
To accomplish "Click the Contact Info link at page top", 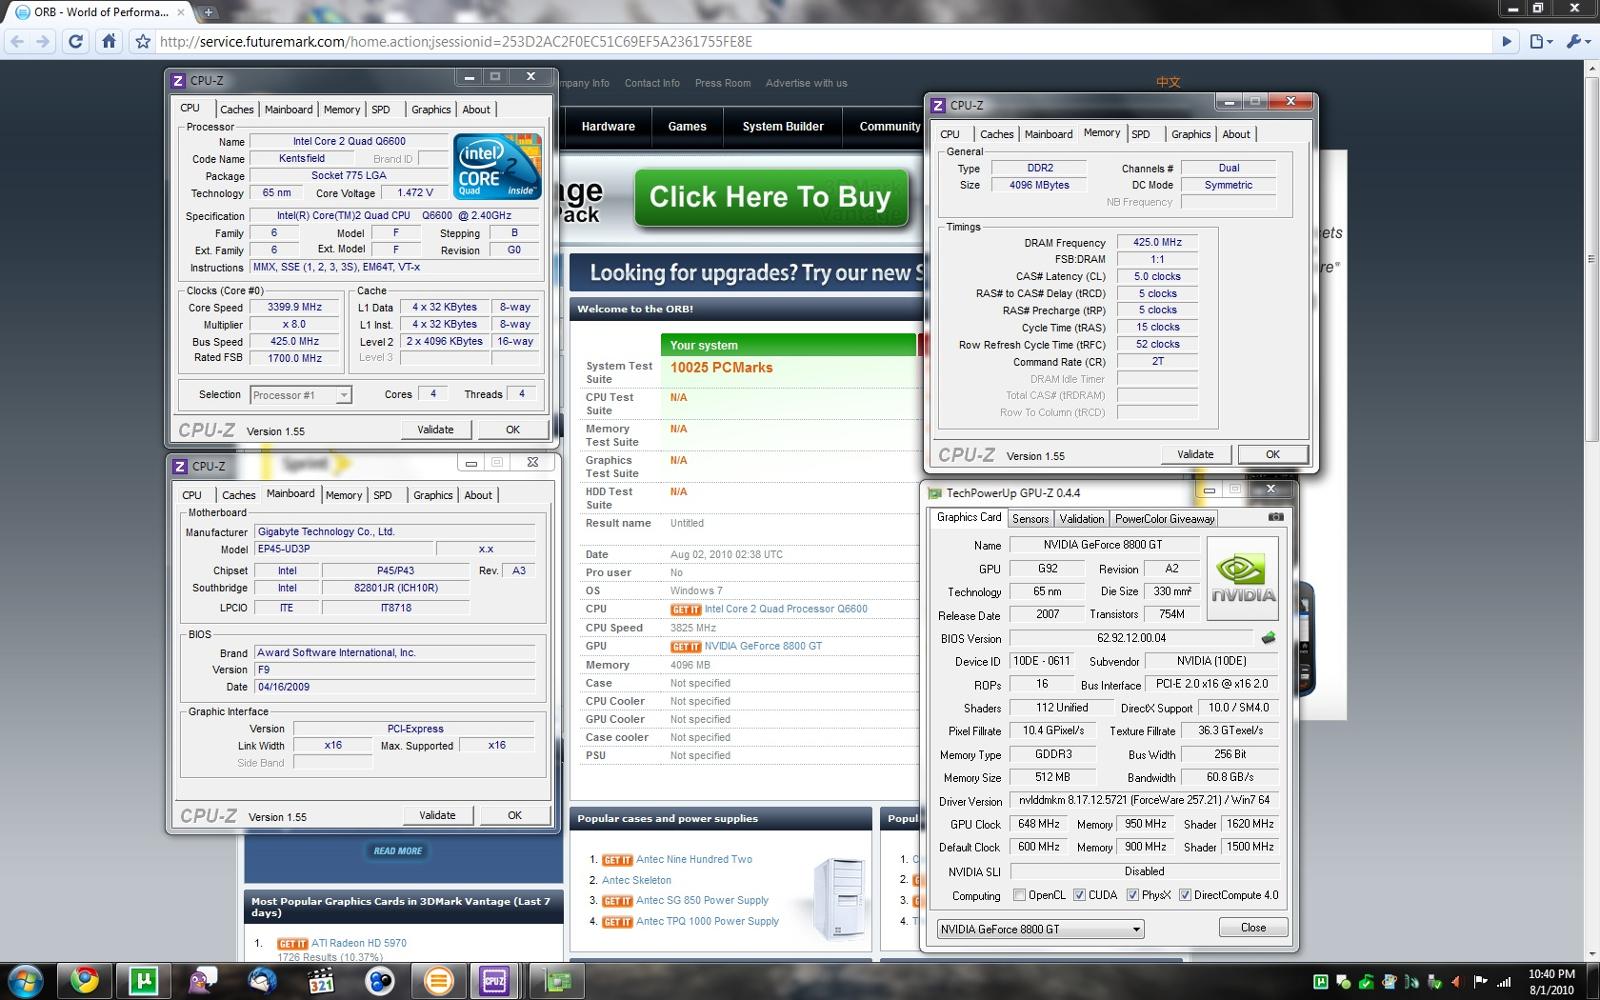I will click(652, 83).
